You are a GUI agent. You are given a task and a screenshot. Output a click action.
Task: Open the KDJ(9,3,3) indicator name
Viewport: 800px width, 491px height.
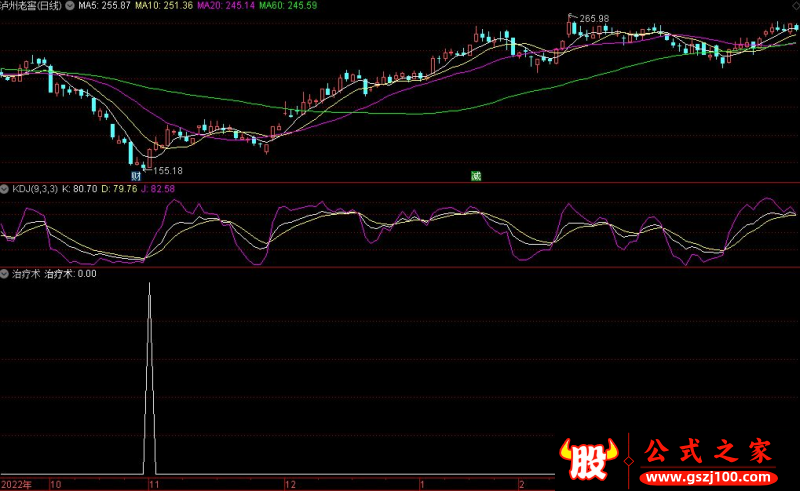tap(34, 188)
